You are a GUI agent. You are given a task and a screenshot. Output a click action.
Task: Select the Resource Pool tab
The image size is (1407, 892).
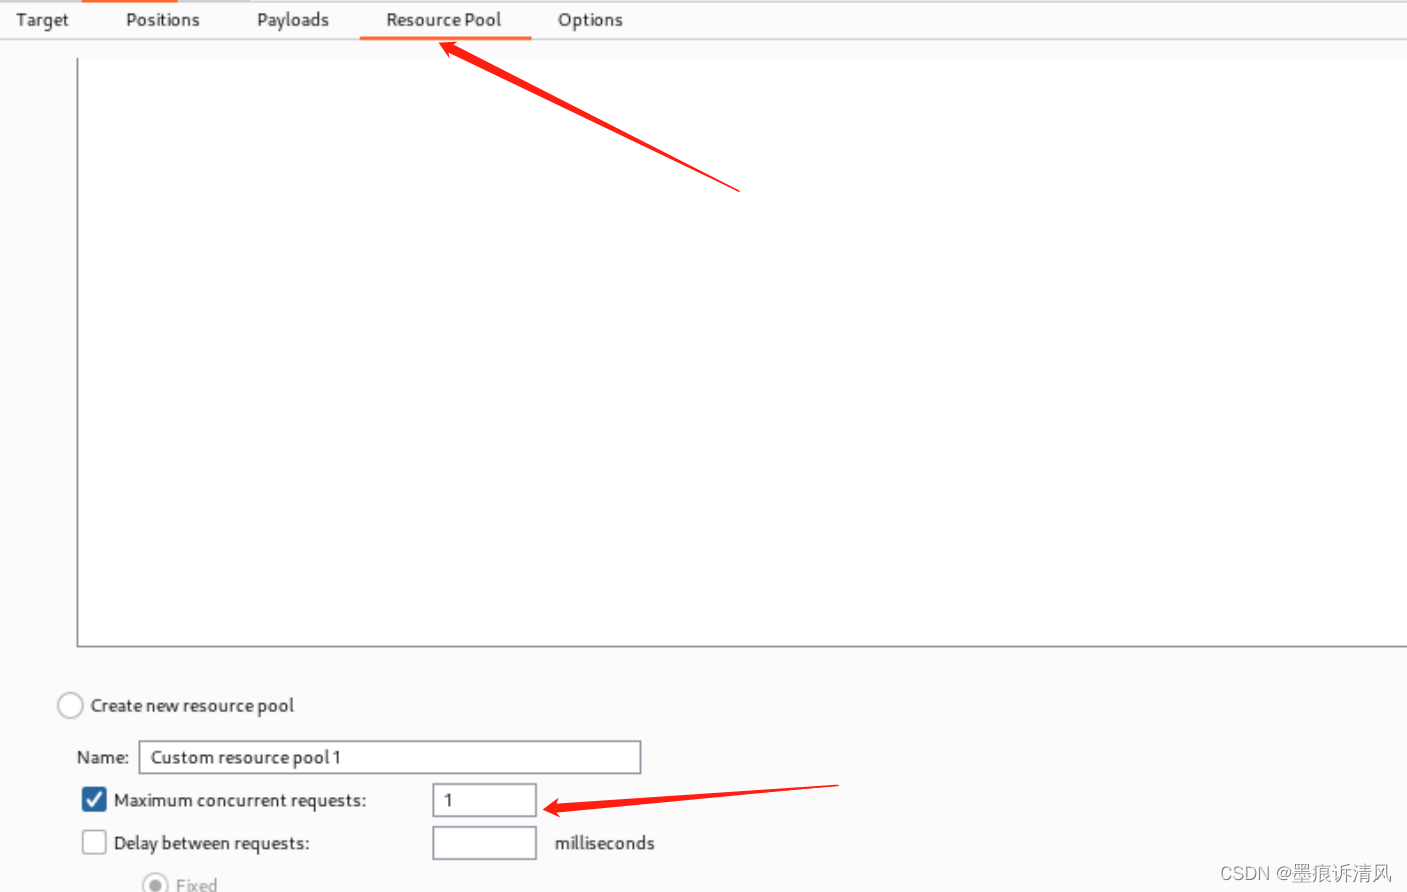tap(444, 19)
